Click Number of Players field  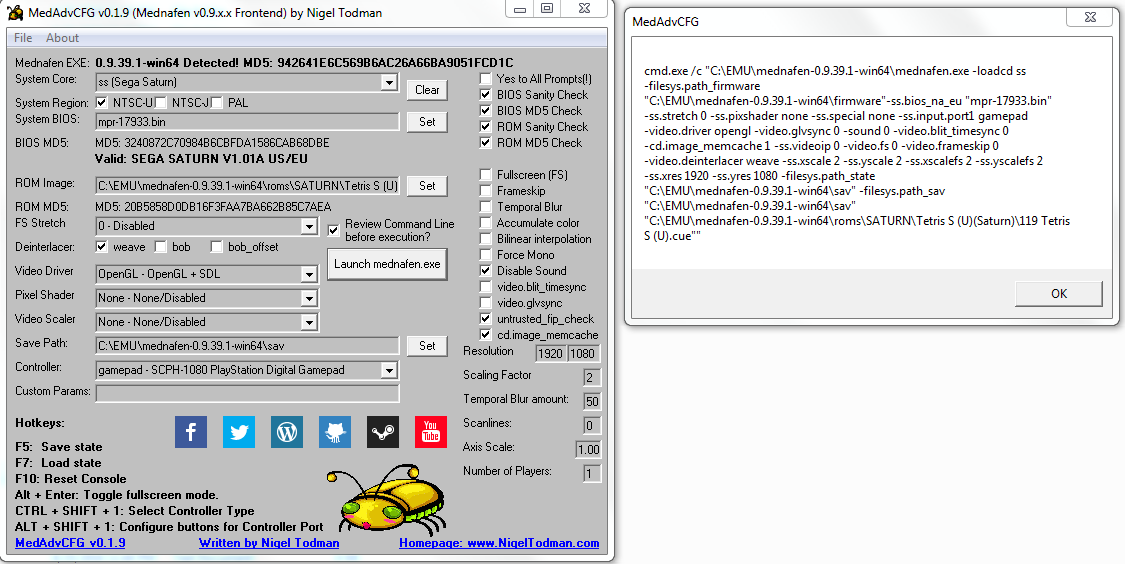pos(592,474)
